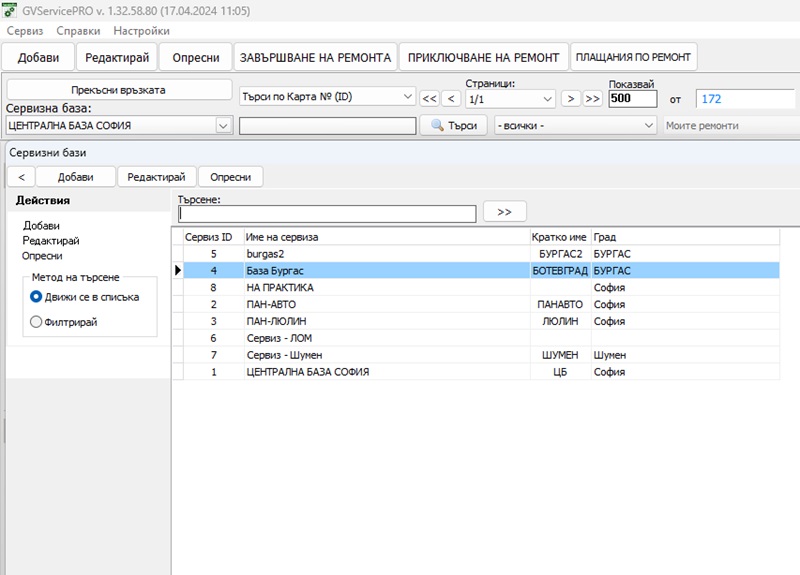Click the Показвай 500 field
Viewport: 800px width, 575px height.
point(633,98)
